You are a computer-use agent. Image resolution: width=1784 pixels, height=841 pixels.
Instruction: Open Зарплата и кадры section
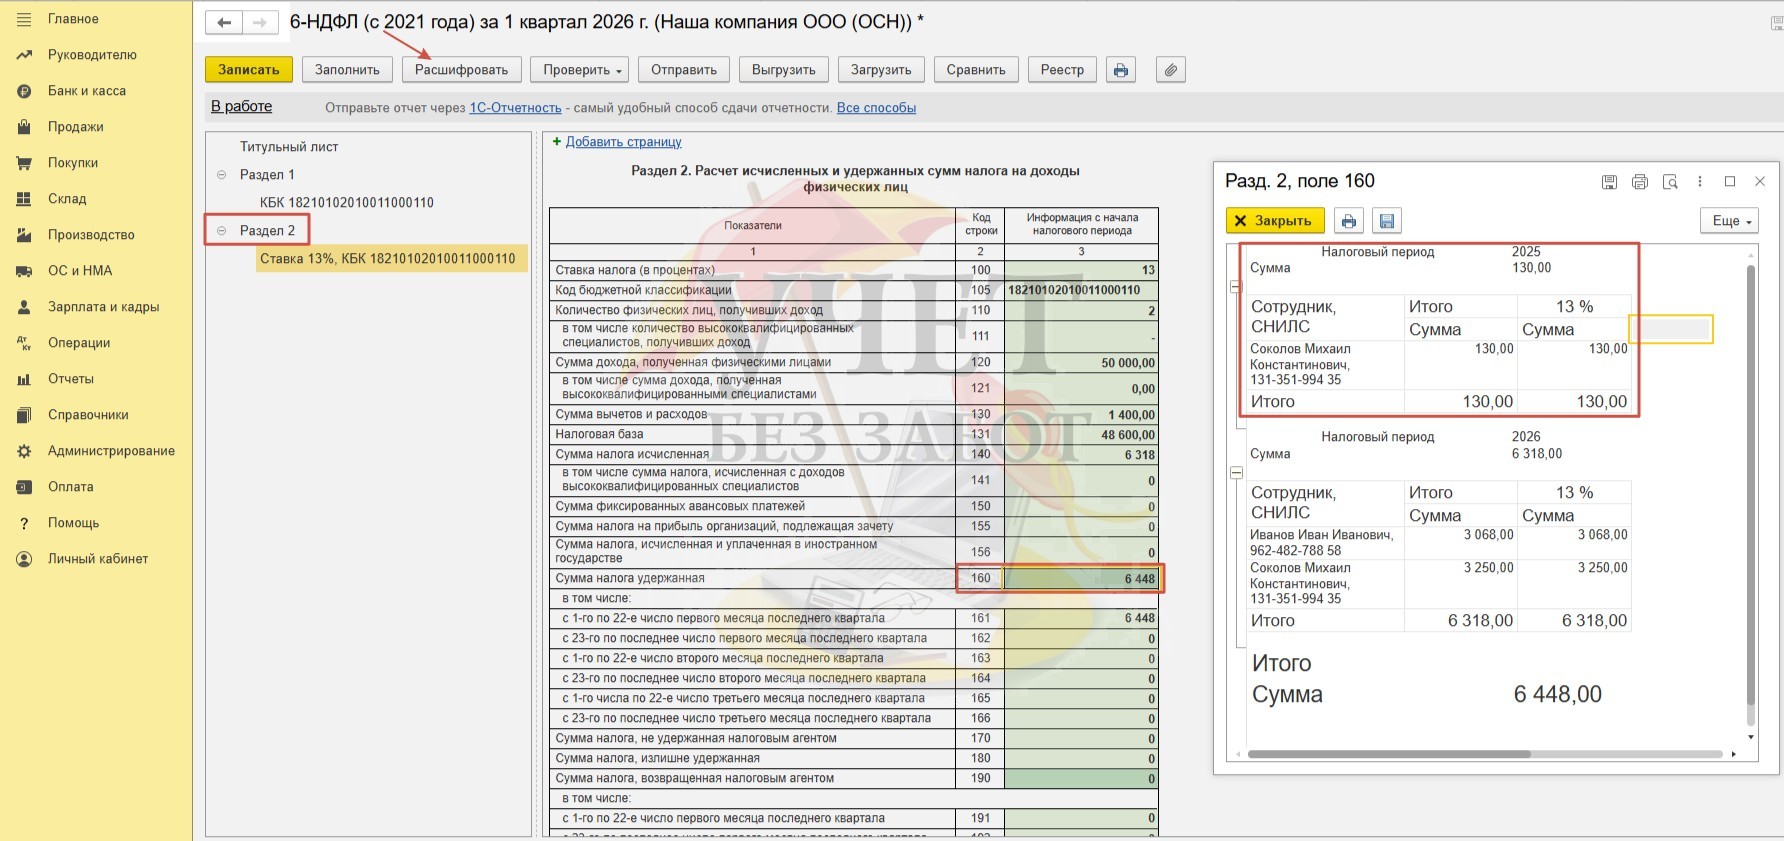tap(103, 307)
